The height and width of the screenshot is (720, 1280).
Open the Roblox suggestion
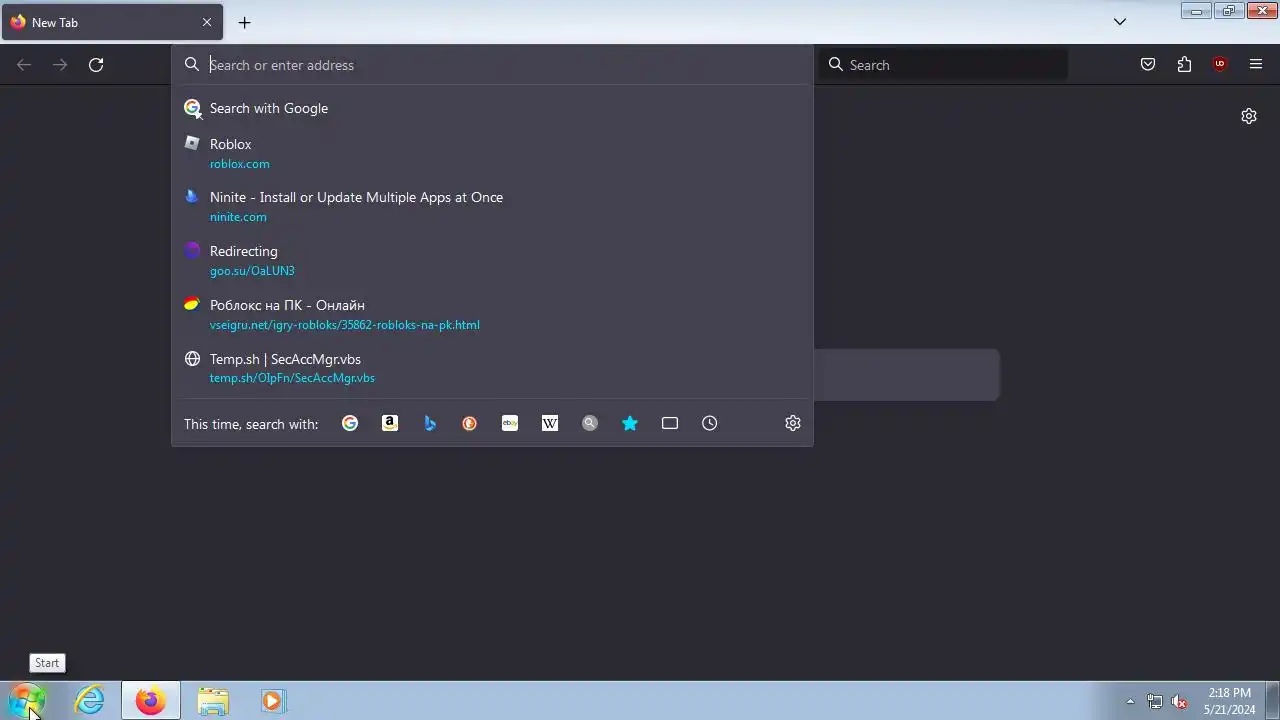(492, 153)
